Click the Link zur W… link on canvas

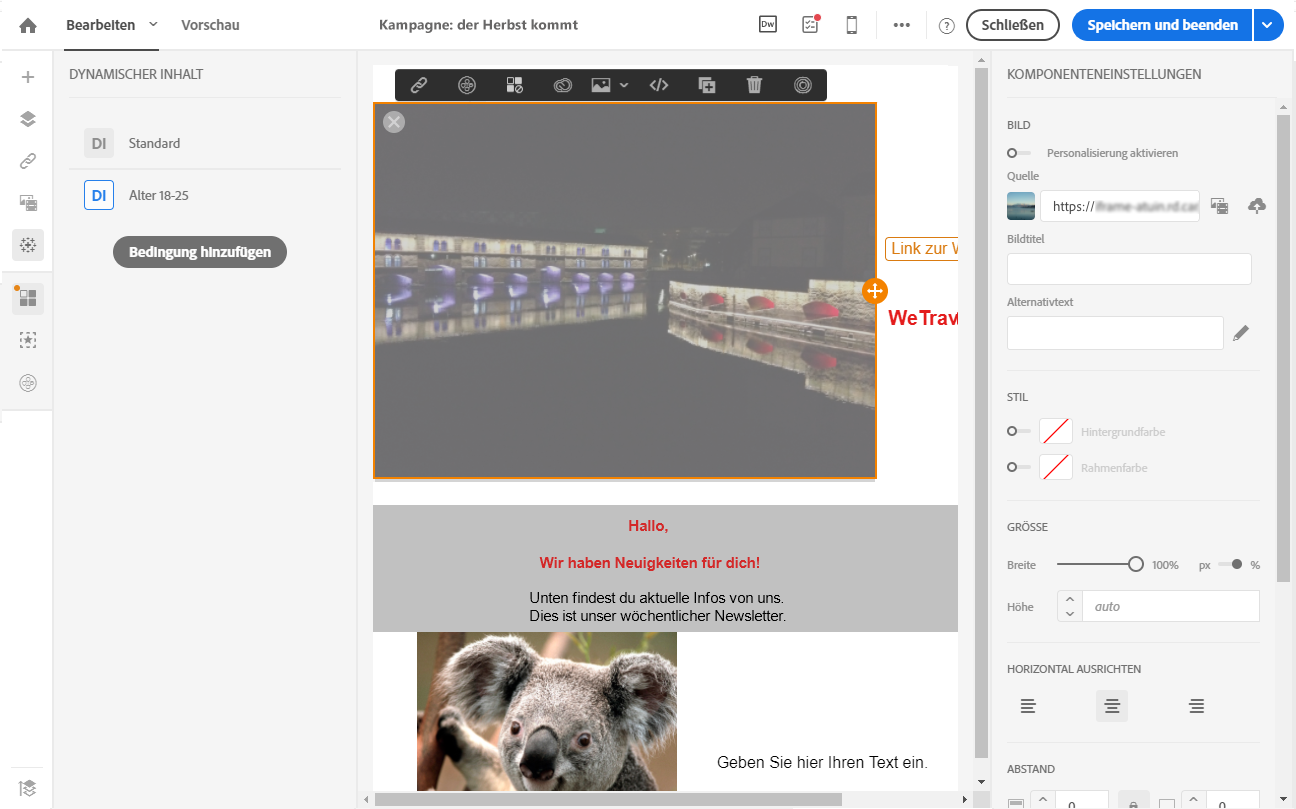[x=922, y=248]
